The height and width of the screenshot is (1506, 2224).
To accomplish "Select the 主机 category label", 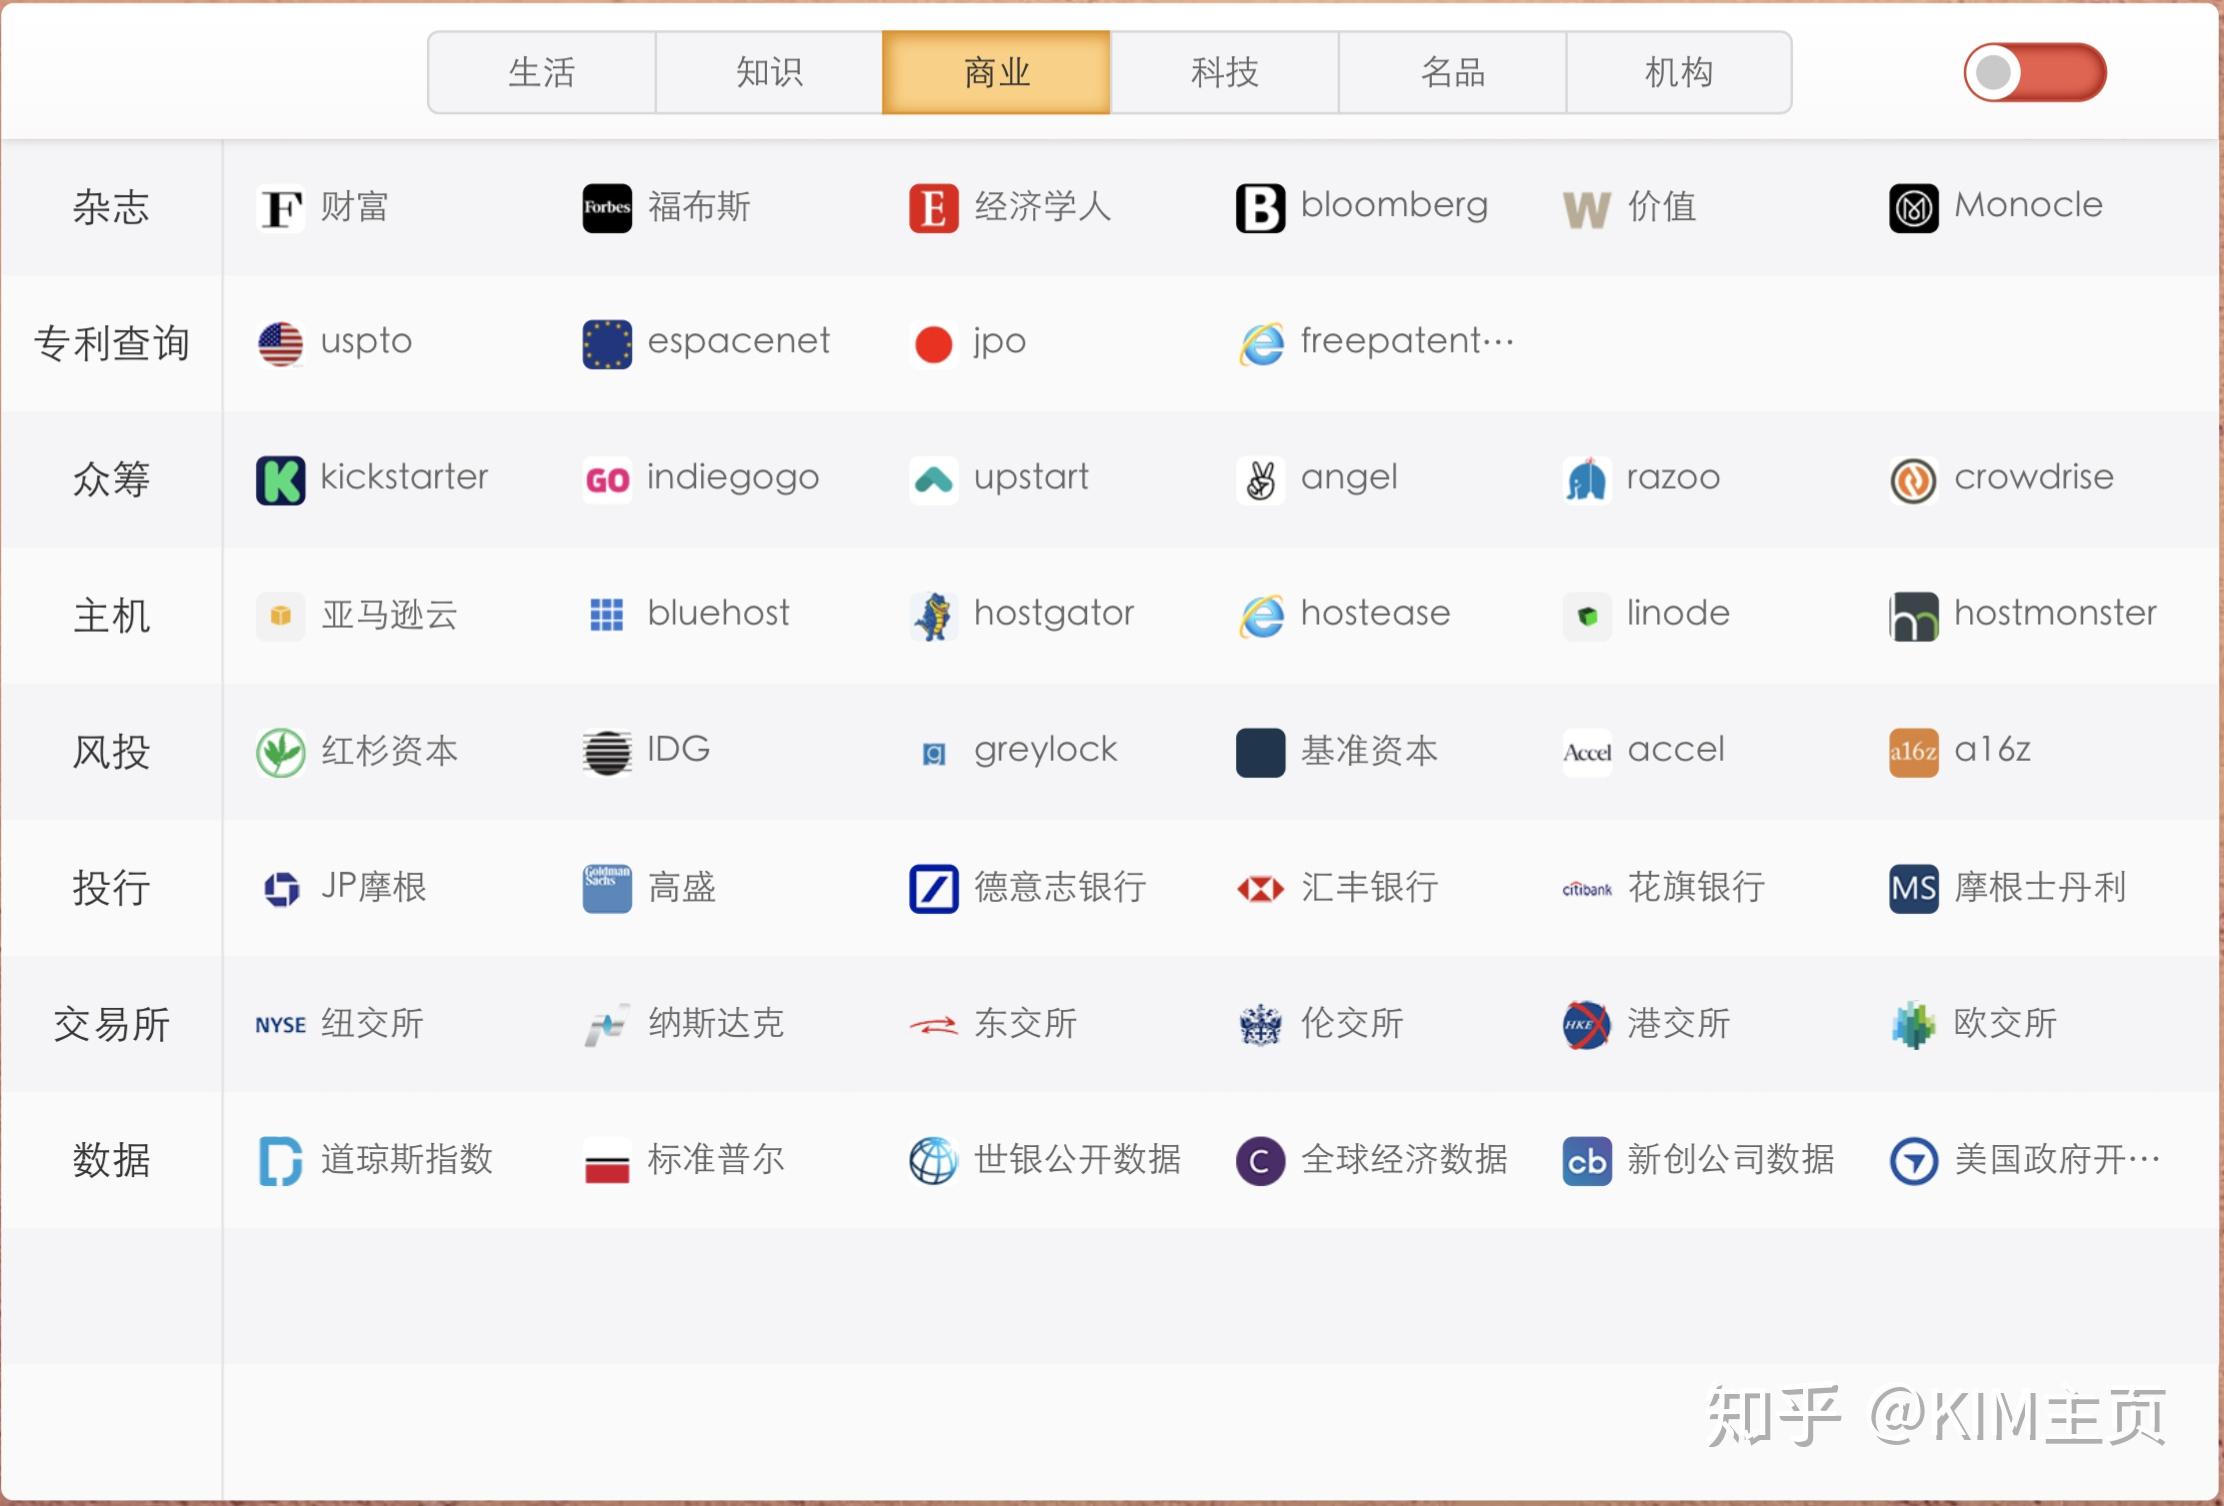I will [111, 616].
